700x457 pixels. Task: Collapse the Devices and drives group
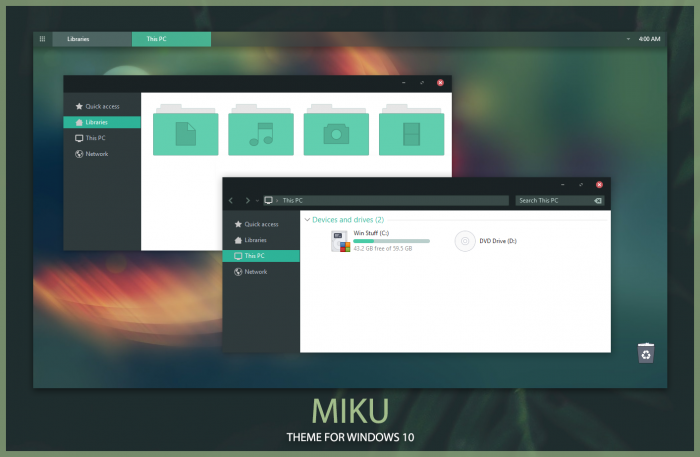307,220
